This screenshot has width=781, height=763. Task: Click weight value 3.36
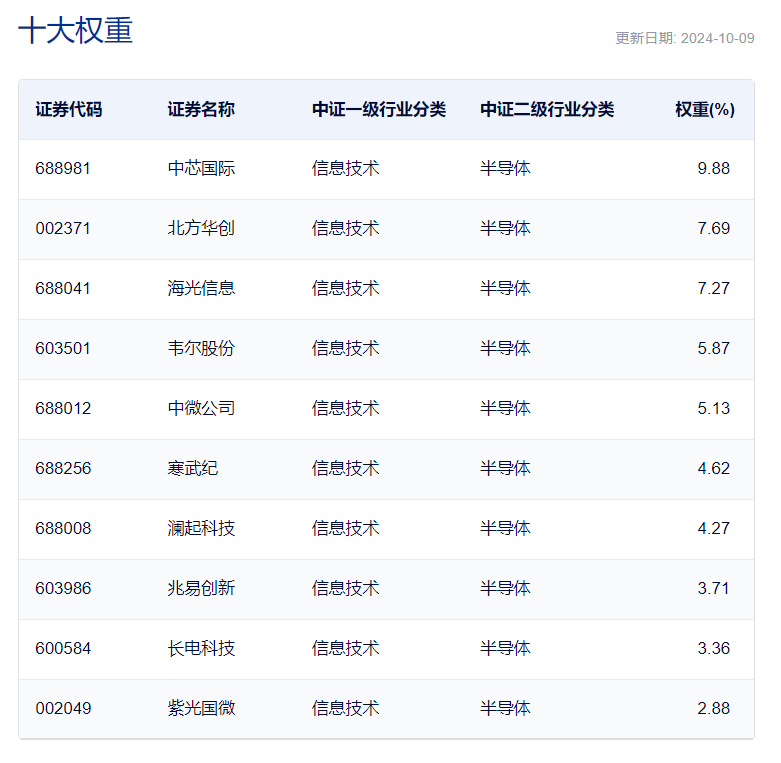coord(713,648)
